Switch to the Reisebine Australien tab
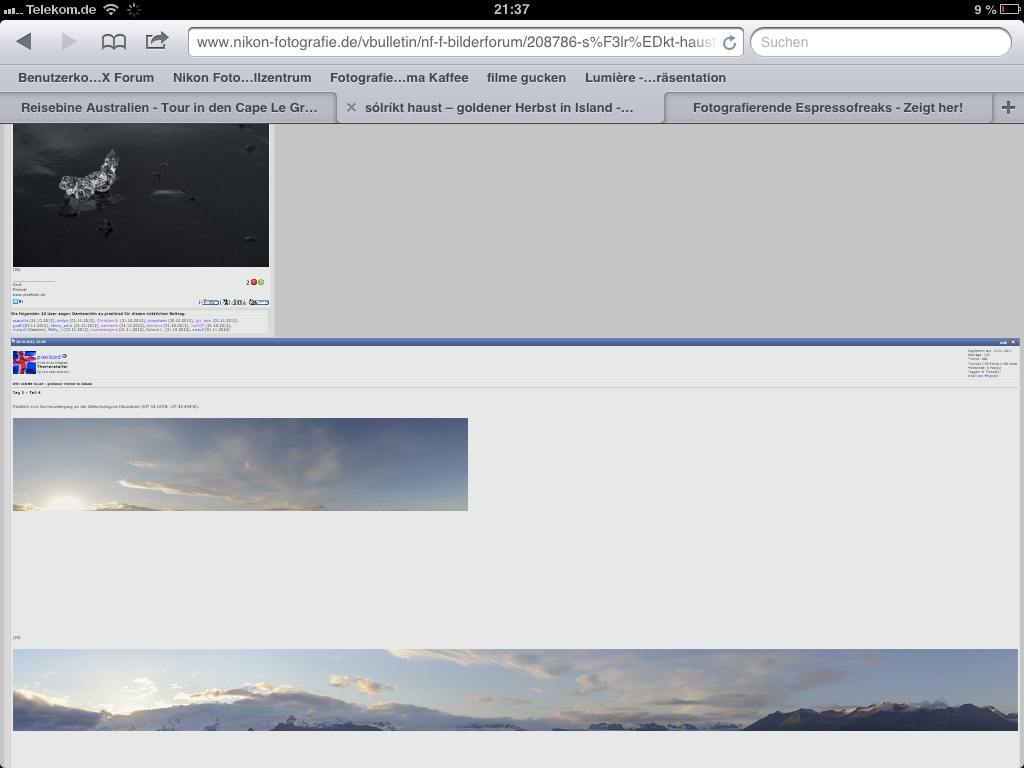The image size is (1024, 768). (169, 108)
